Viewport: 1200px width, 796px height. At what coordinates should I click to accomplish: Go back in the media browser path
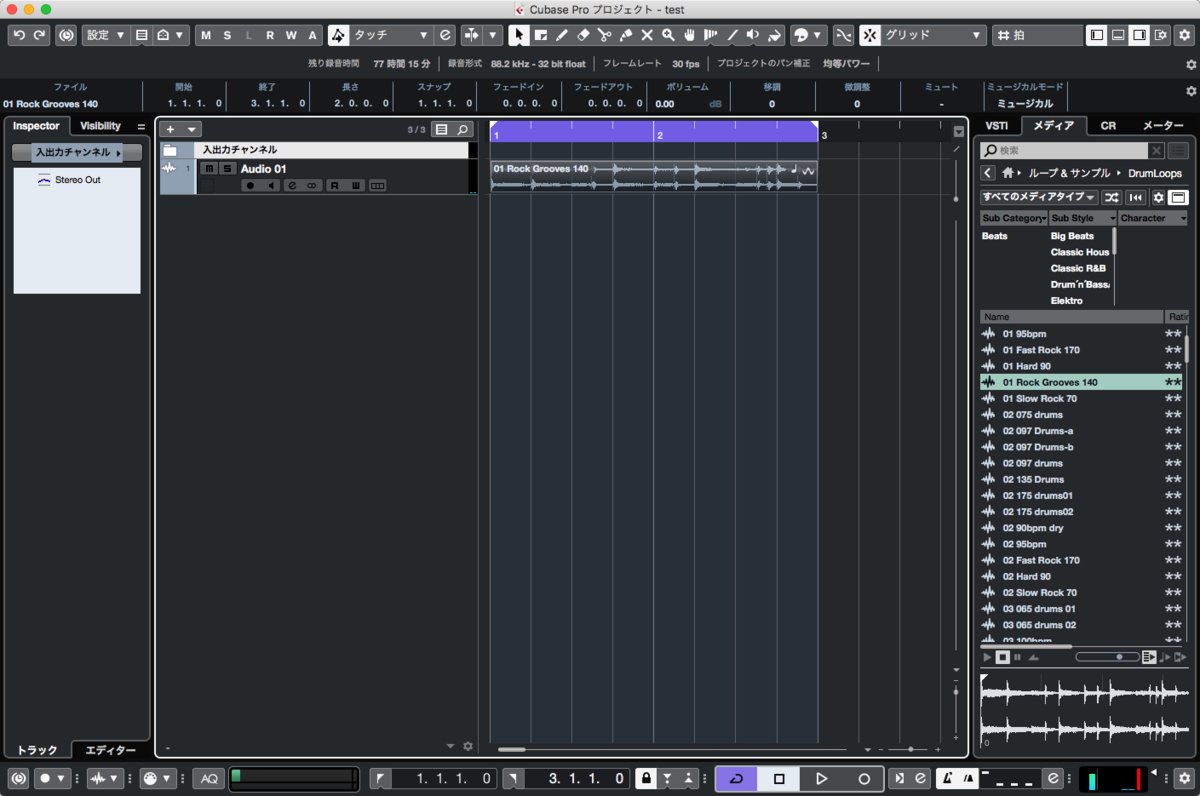click(x=988, y=173)
